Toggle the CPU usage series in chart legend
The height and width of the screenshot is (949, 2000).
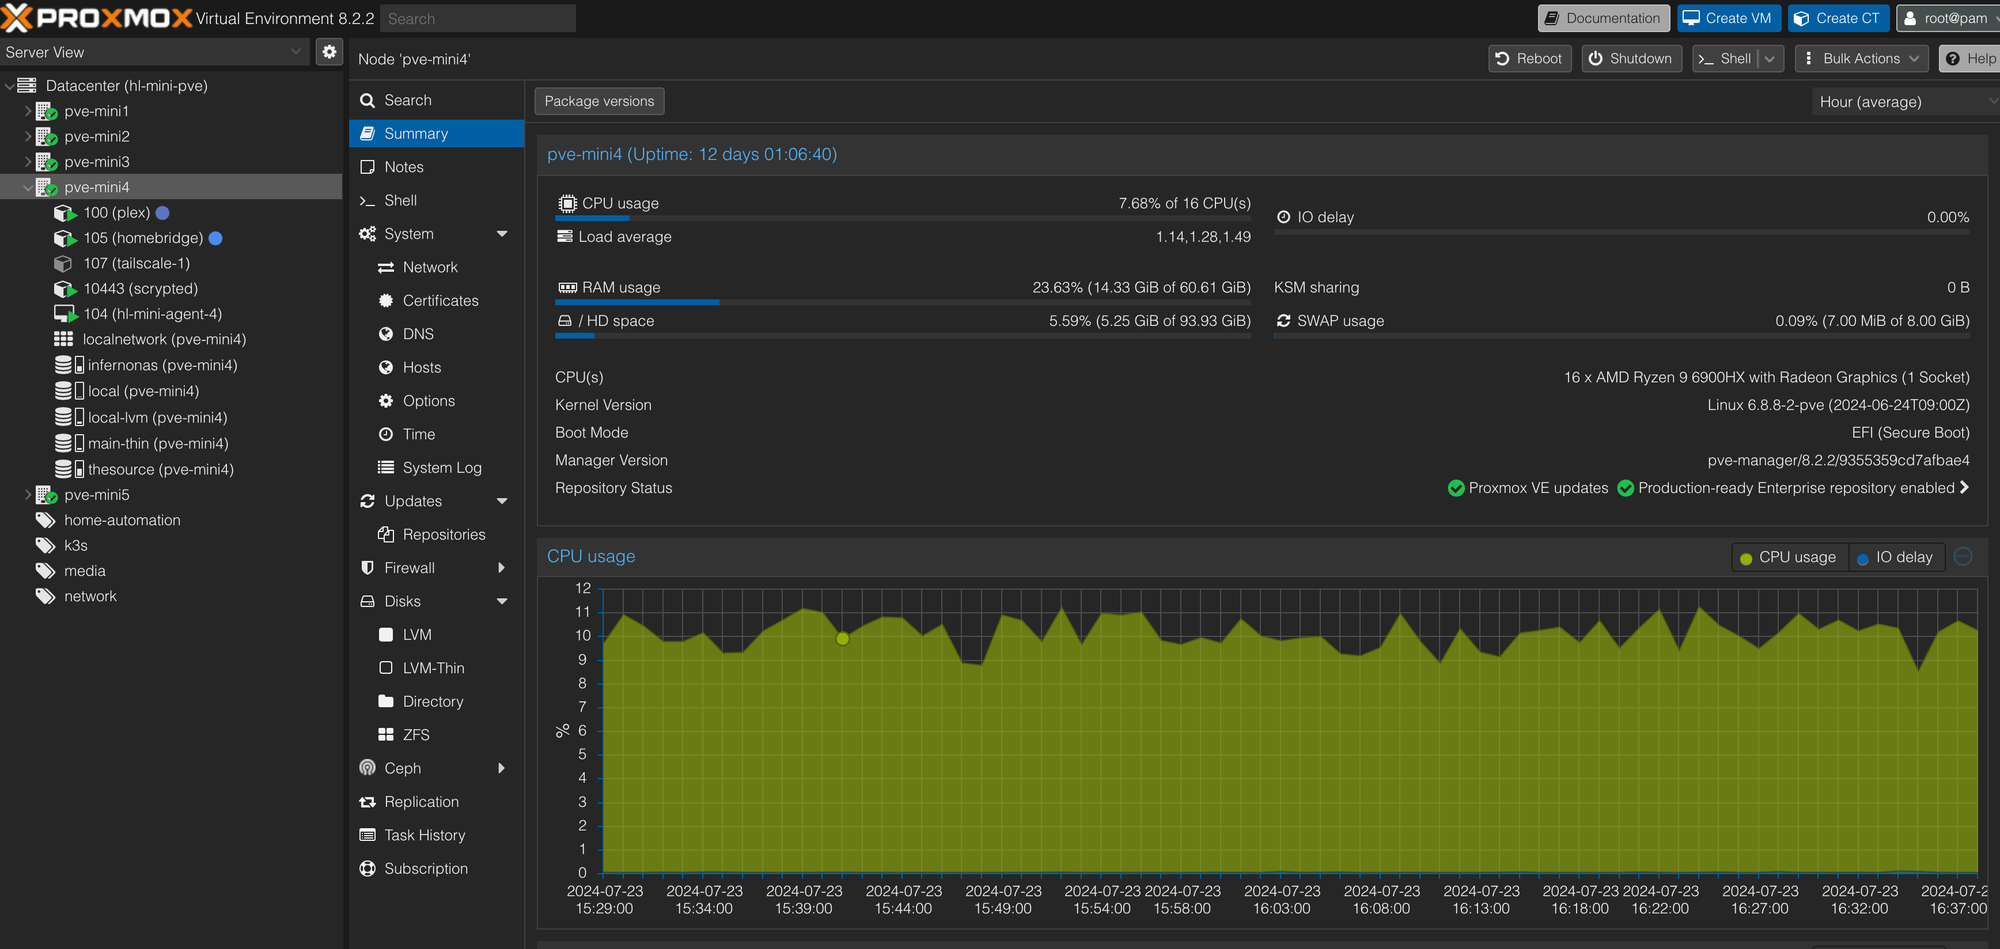(1788, 558)
